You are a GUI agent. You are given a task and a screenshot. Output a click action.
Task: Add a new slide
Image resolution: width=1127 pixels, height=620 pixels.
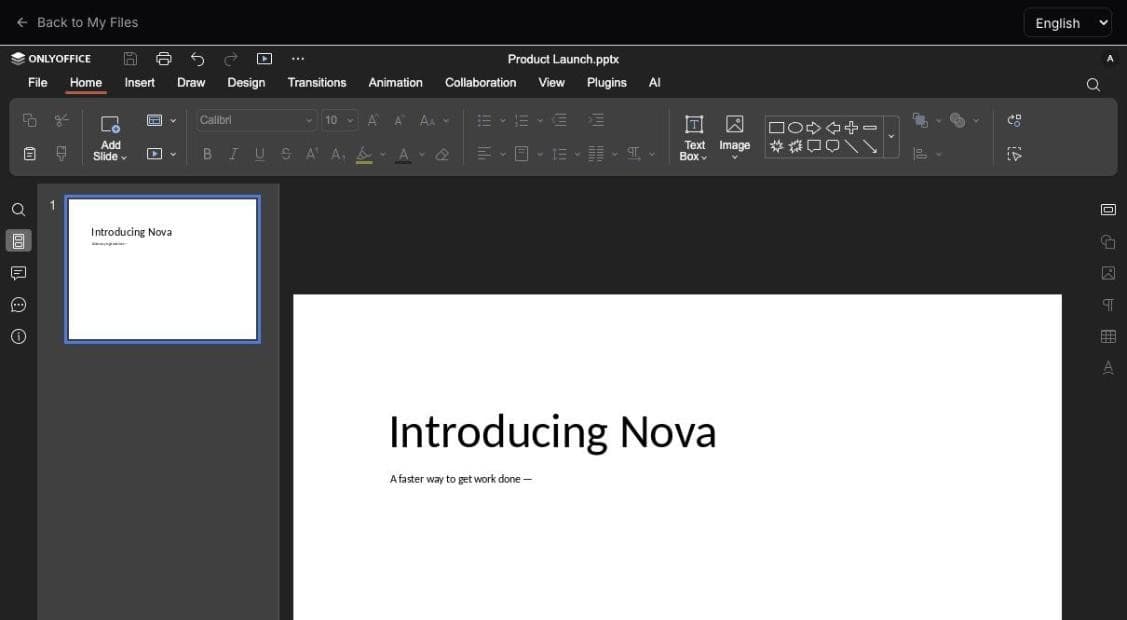click(110, 124)
